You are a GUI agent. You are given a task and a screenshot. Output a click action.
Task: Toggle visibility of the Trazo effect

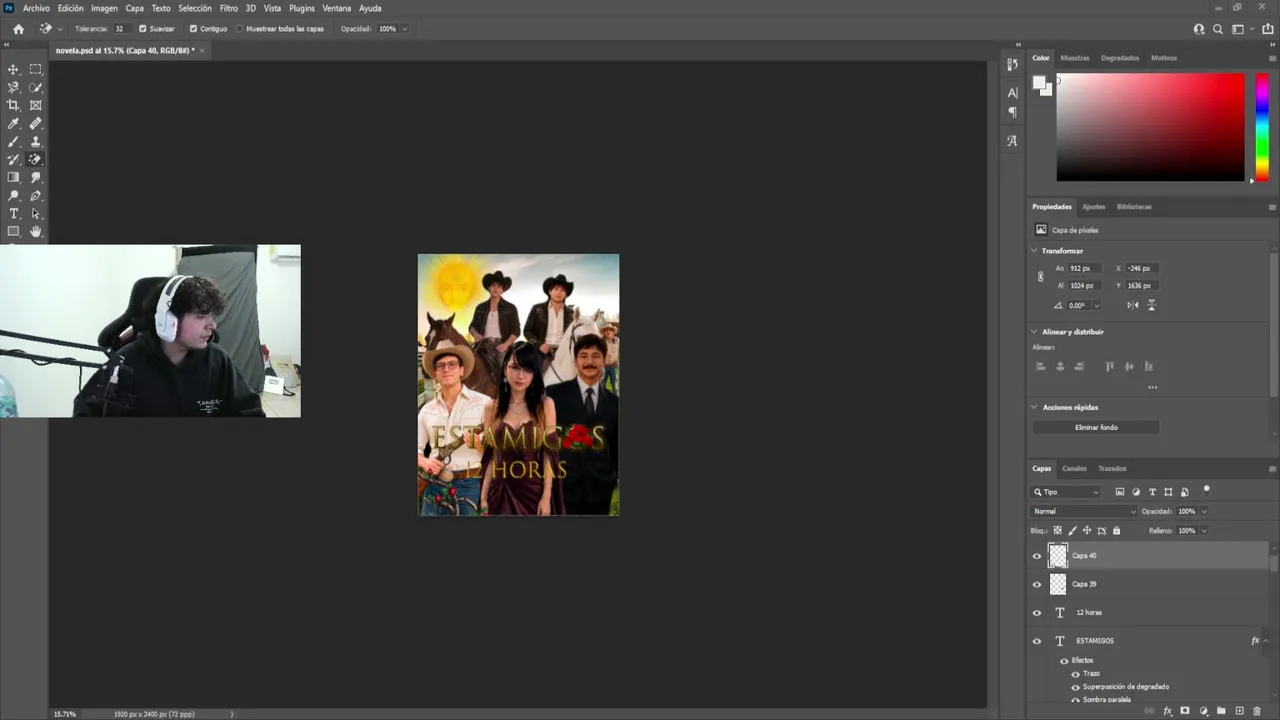point(1076,674)
